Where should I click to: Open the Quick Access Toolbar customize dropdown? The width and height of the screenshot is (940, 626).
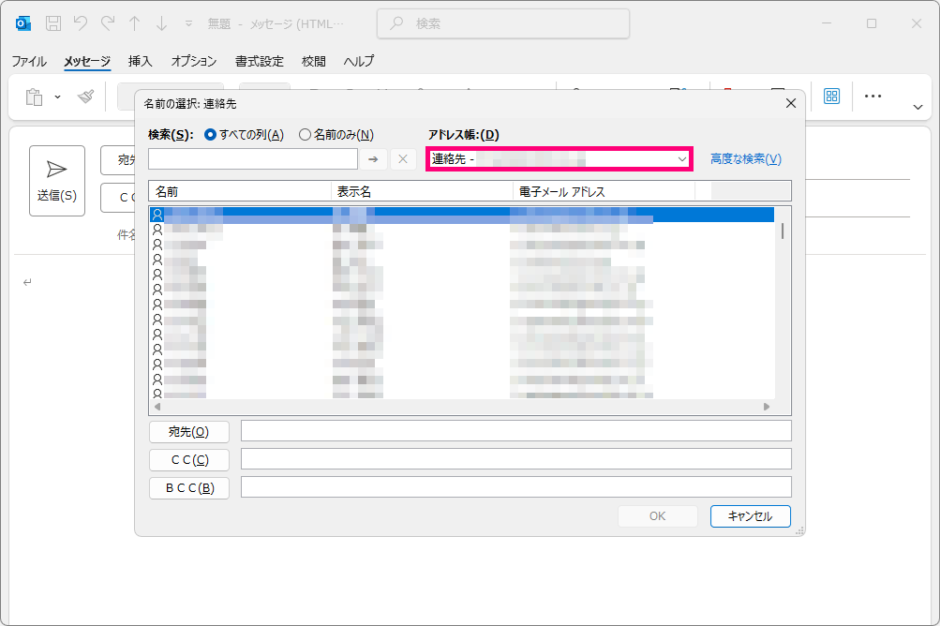click(x=188, y=22)
